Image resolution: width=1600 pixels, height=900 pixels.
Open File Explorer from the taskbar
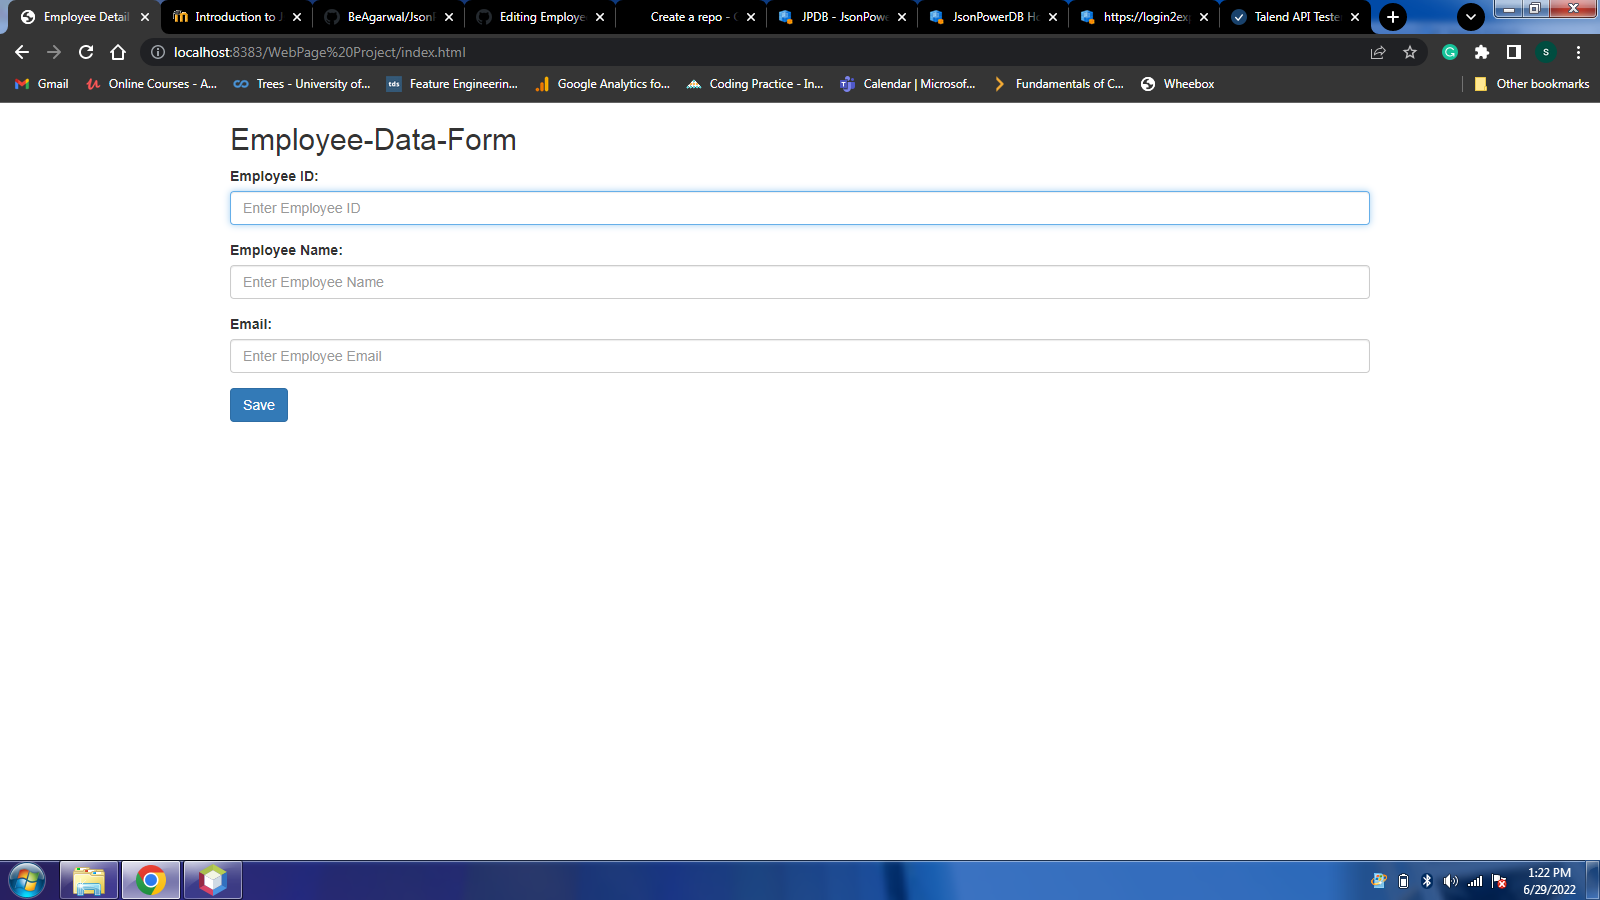click(88, 881)
